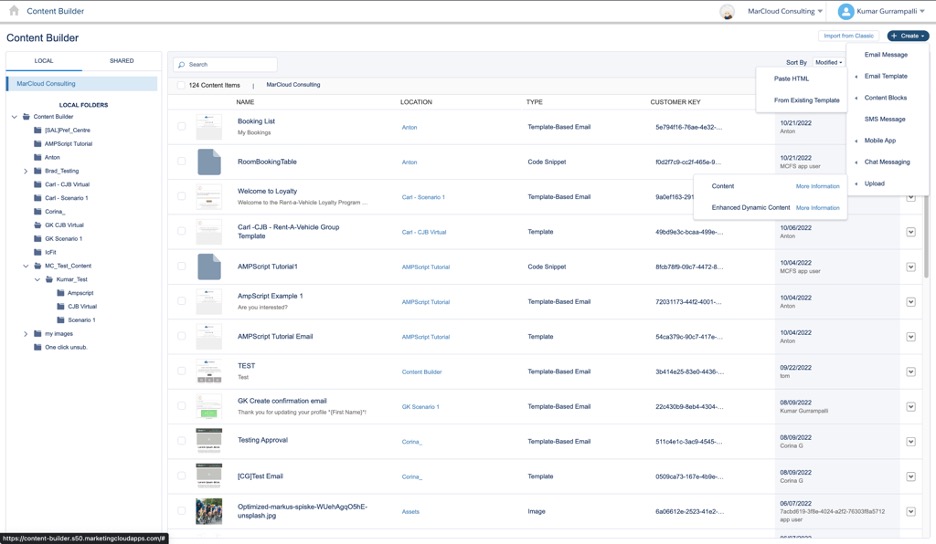The height and width of the screenshot is (544, 936).
Task: Click Import from Classic button
Action: tap(848, 36)
